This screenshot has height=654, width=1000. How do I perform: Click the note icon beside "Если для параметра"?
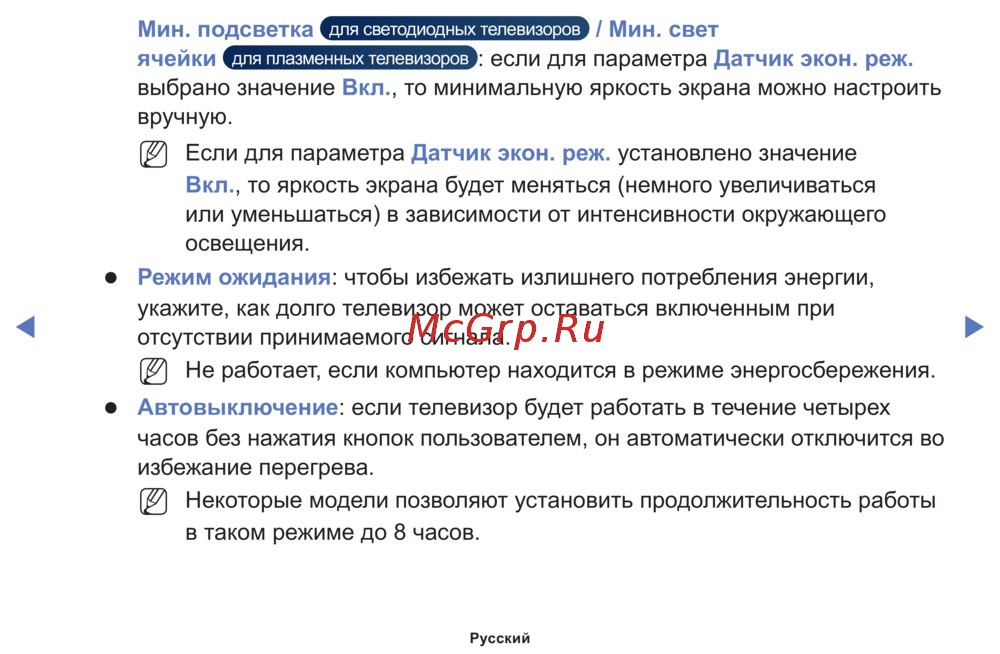(x=154, y=155)
